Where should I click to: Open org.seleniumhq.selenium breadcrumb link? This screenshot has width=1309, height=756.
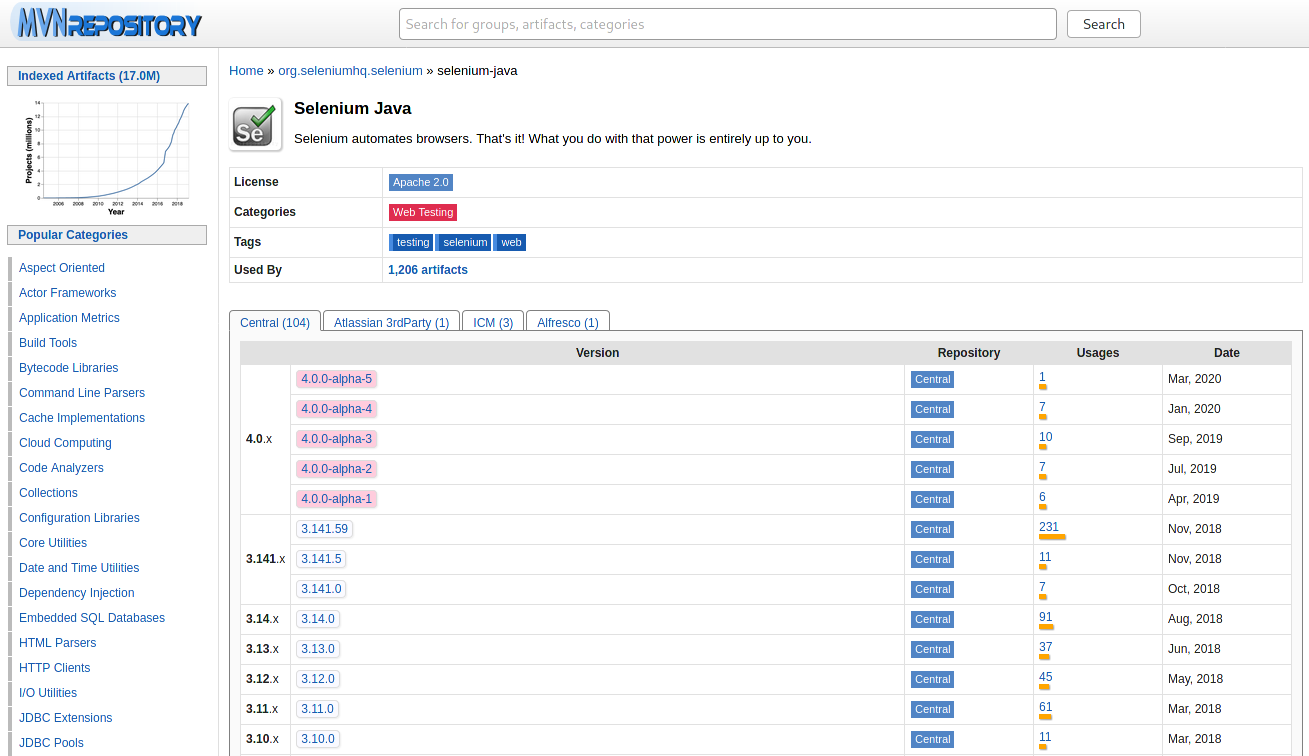[350, 71]
